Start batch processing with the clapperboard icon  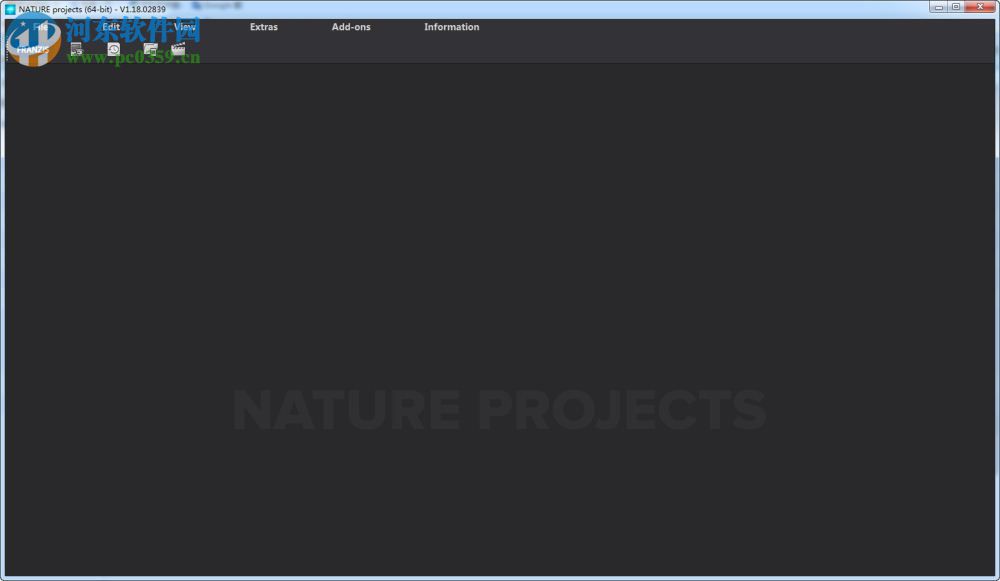(x=178, y=48)
